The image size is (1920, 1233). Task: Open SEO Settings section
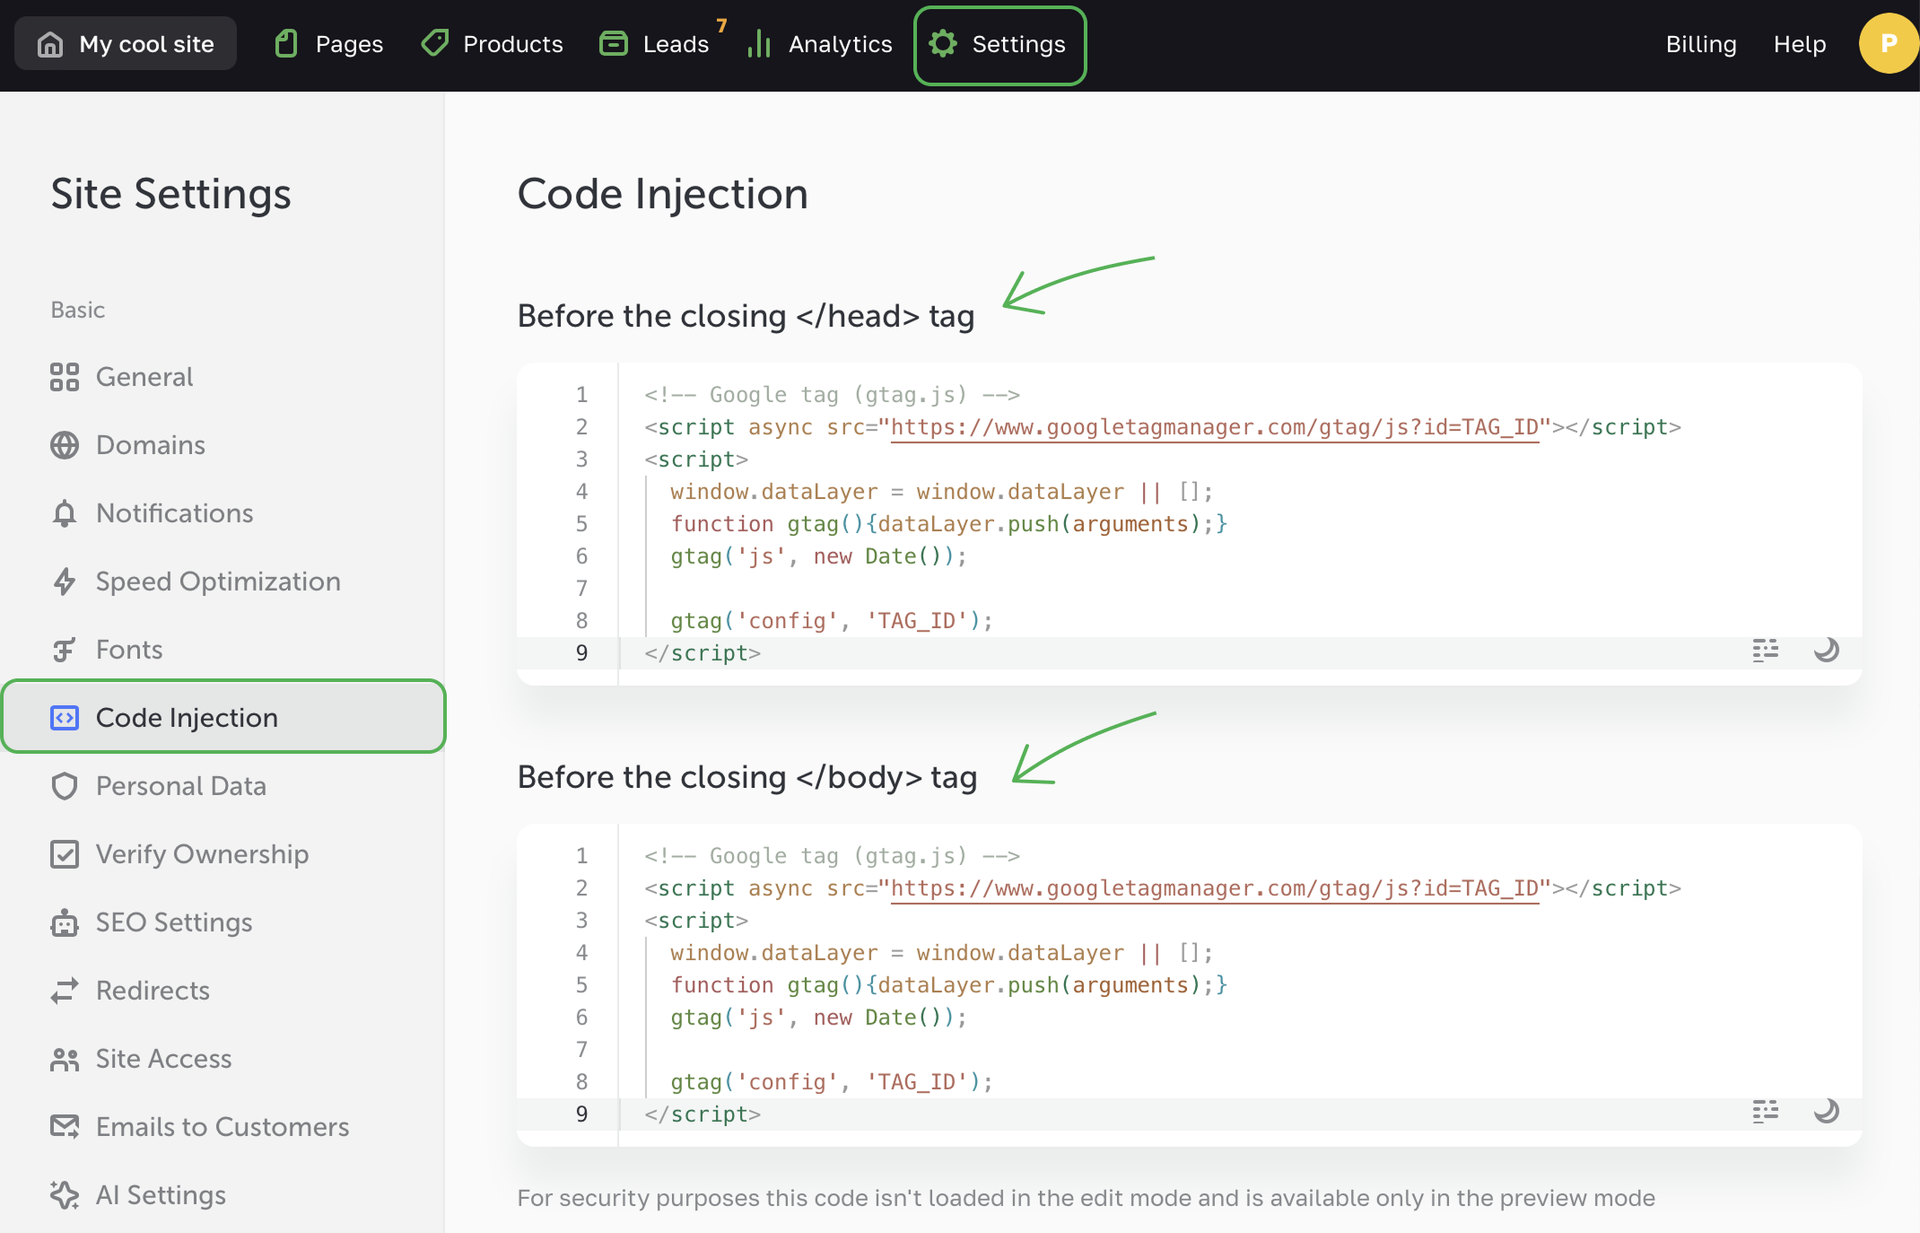pyautogui.click(x=173, y=922)
